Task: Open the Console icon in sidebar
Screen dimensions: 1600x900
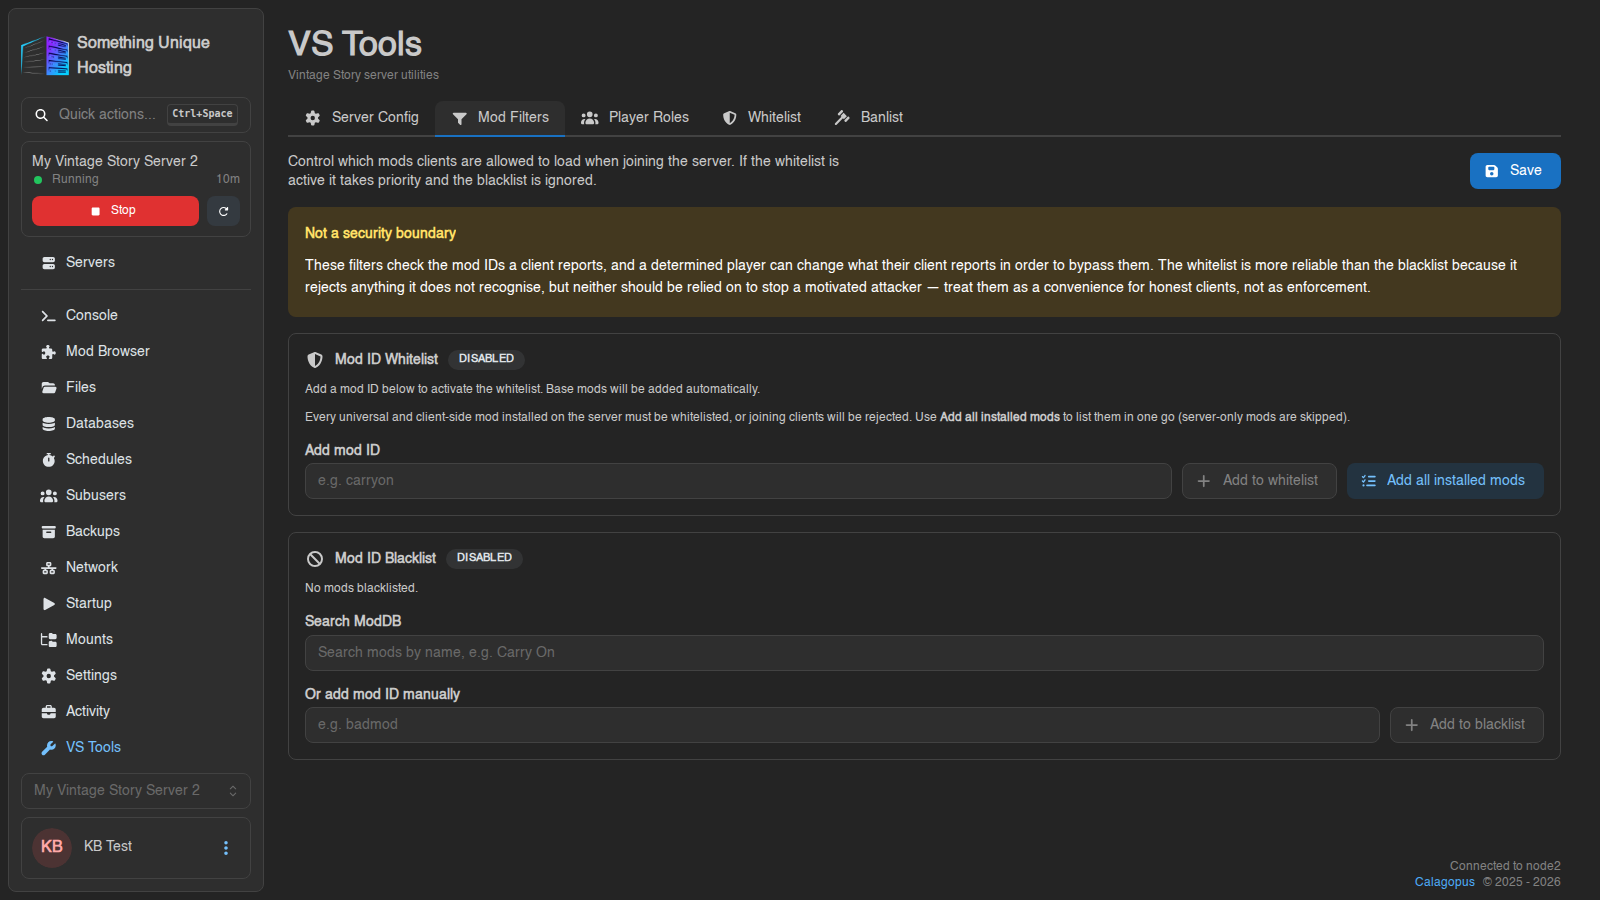Action: pos(48,316)
